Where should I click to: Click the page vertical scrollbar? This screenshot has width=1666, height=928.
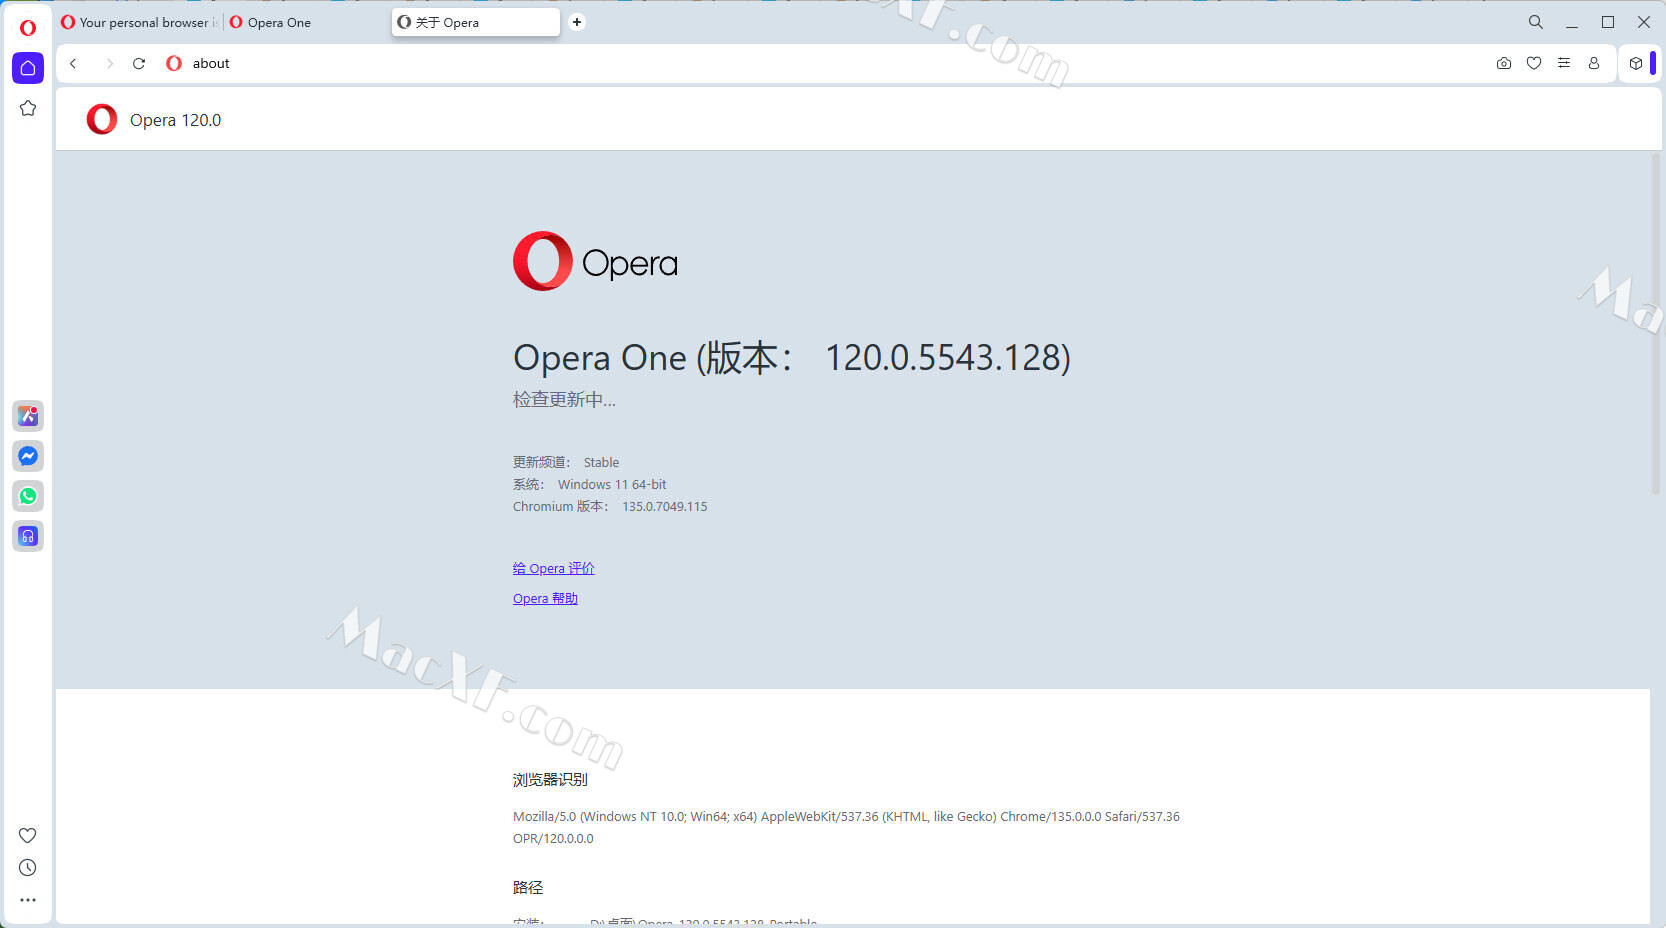click(x=1656, y=323)
